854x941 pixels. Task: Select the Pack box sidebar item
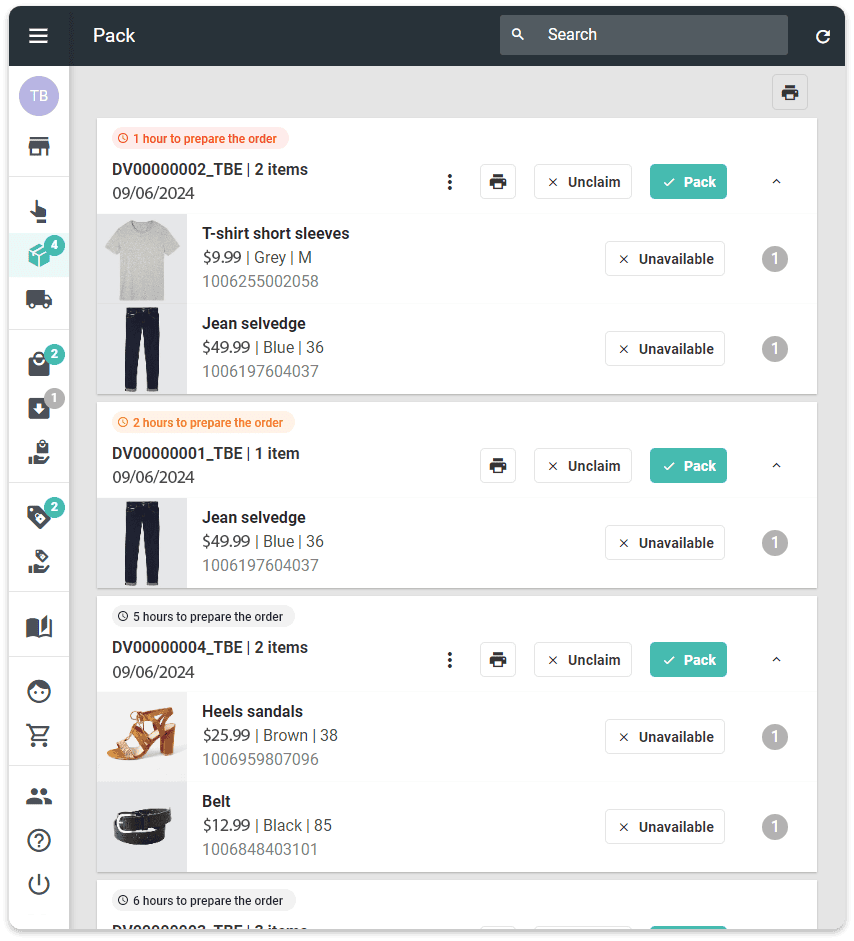coord(39,256)
